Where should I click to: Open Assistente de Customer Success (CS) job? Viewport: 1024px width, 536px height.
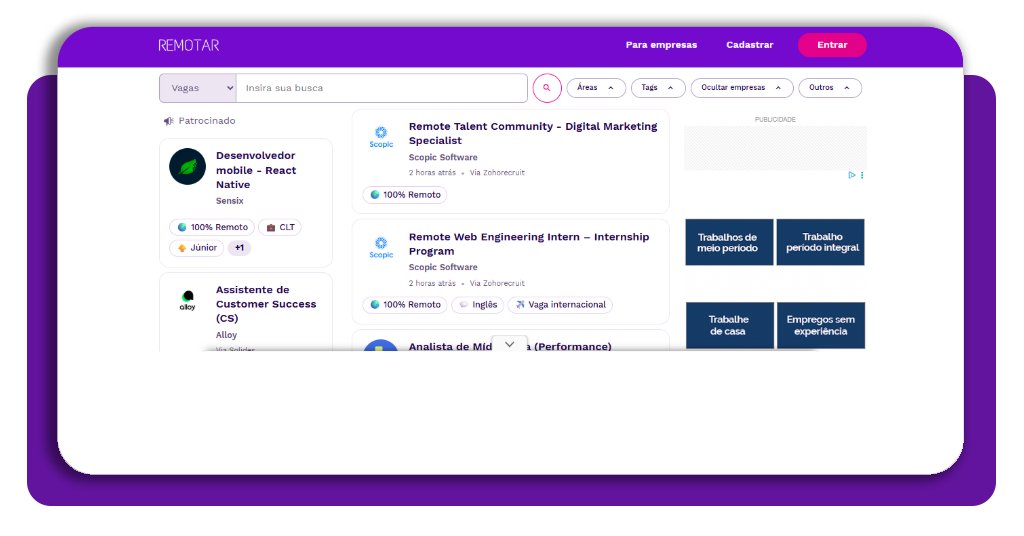coord(266,304)
